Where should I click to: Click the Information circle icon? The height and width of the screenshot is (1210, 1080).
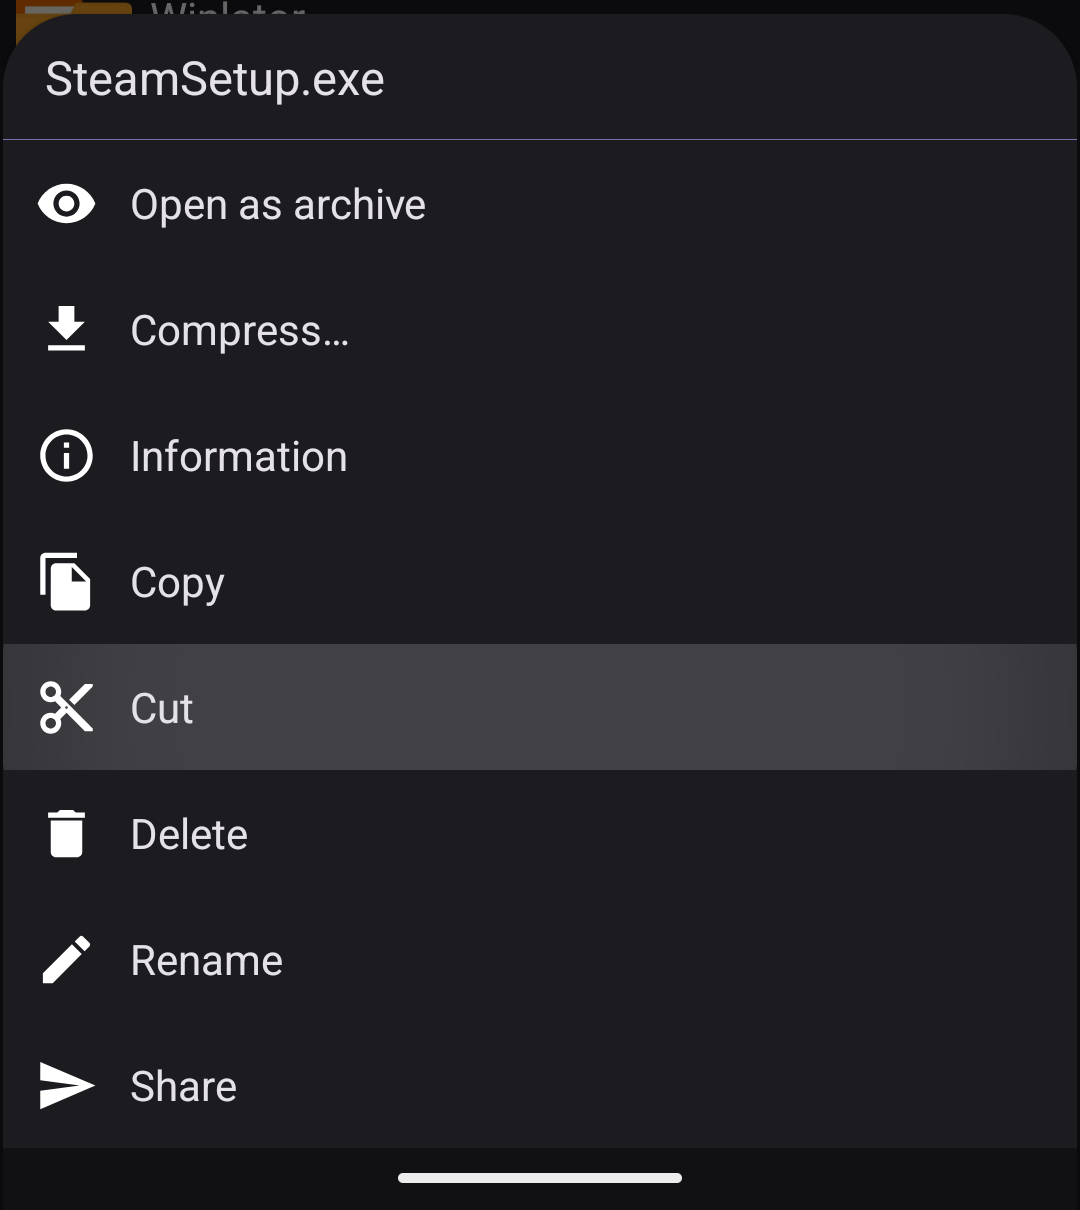(x=66, y=456)
